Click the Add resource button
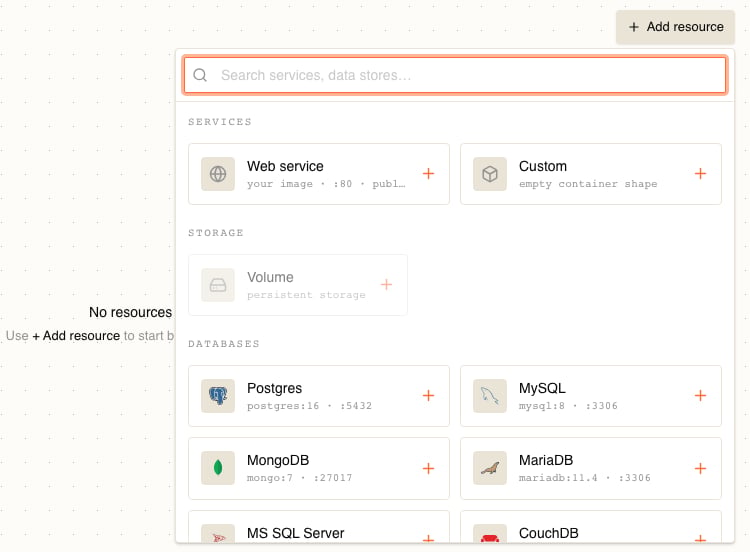The height and width of the screenshot is (552, 750). (x=675, y=27)
